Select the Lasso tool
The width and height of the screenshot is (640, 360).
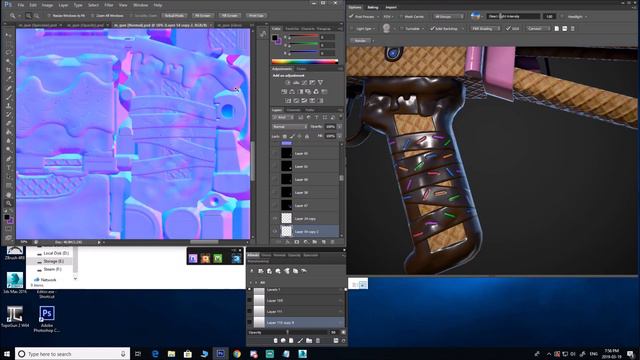[x=9, y=53]
